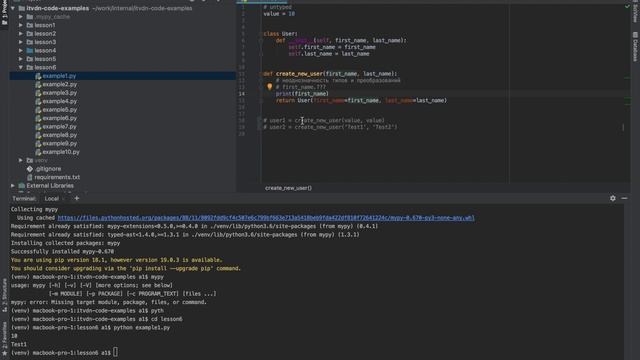Select example6.py in project tree
640x360 pixels.
(x=60, y=118)
